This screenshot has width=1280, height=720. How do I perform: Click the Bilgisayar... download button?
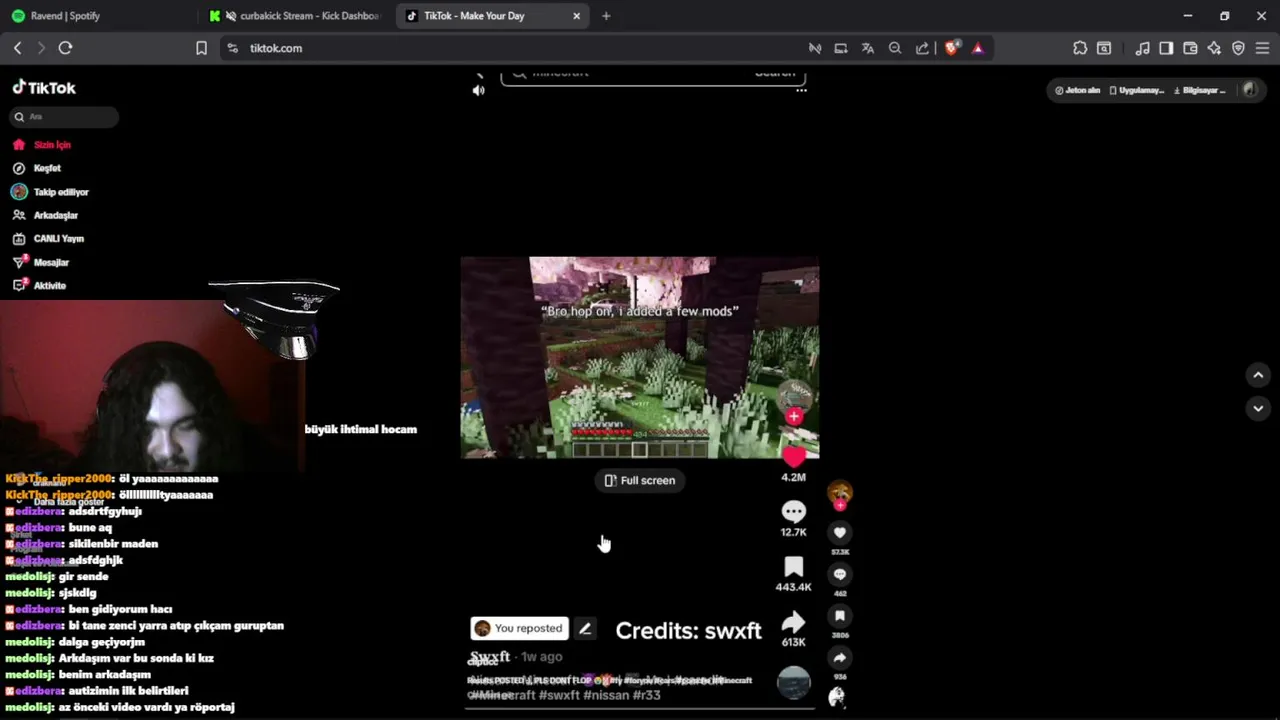click(1199, 90)
